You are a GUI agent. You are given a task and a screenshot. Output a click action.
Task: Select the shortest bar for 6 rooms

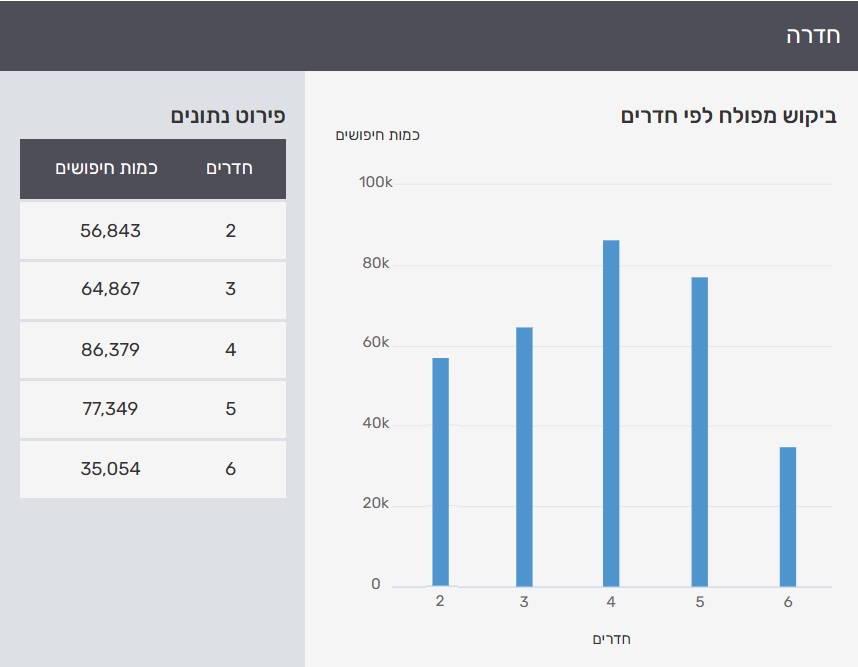[788, 516]
